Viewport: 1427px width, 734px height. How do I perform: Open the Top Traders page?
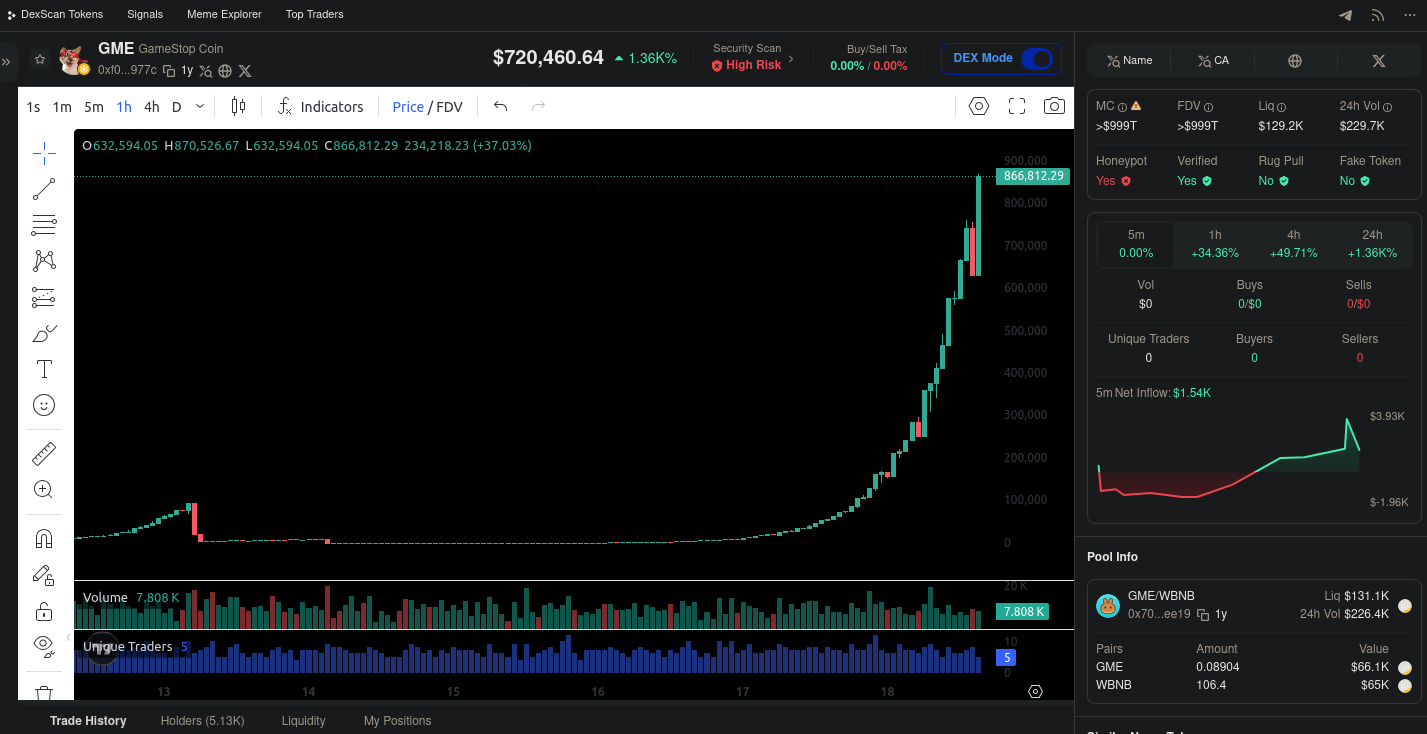314,14
